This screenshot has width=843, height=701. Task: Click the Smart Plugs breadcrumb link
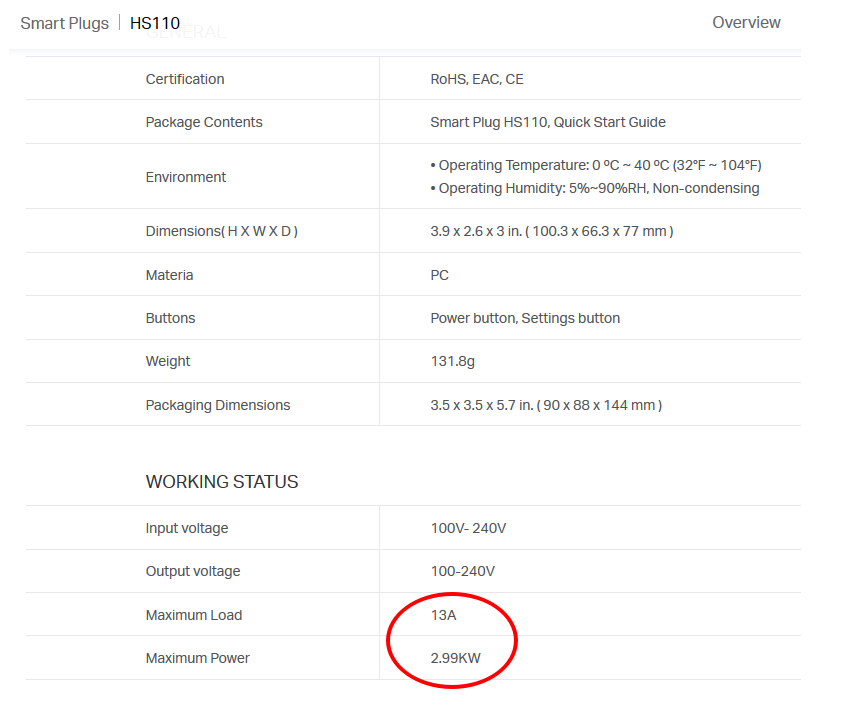[64, 23]
